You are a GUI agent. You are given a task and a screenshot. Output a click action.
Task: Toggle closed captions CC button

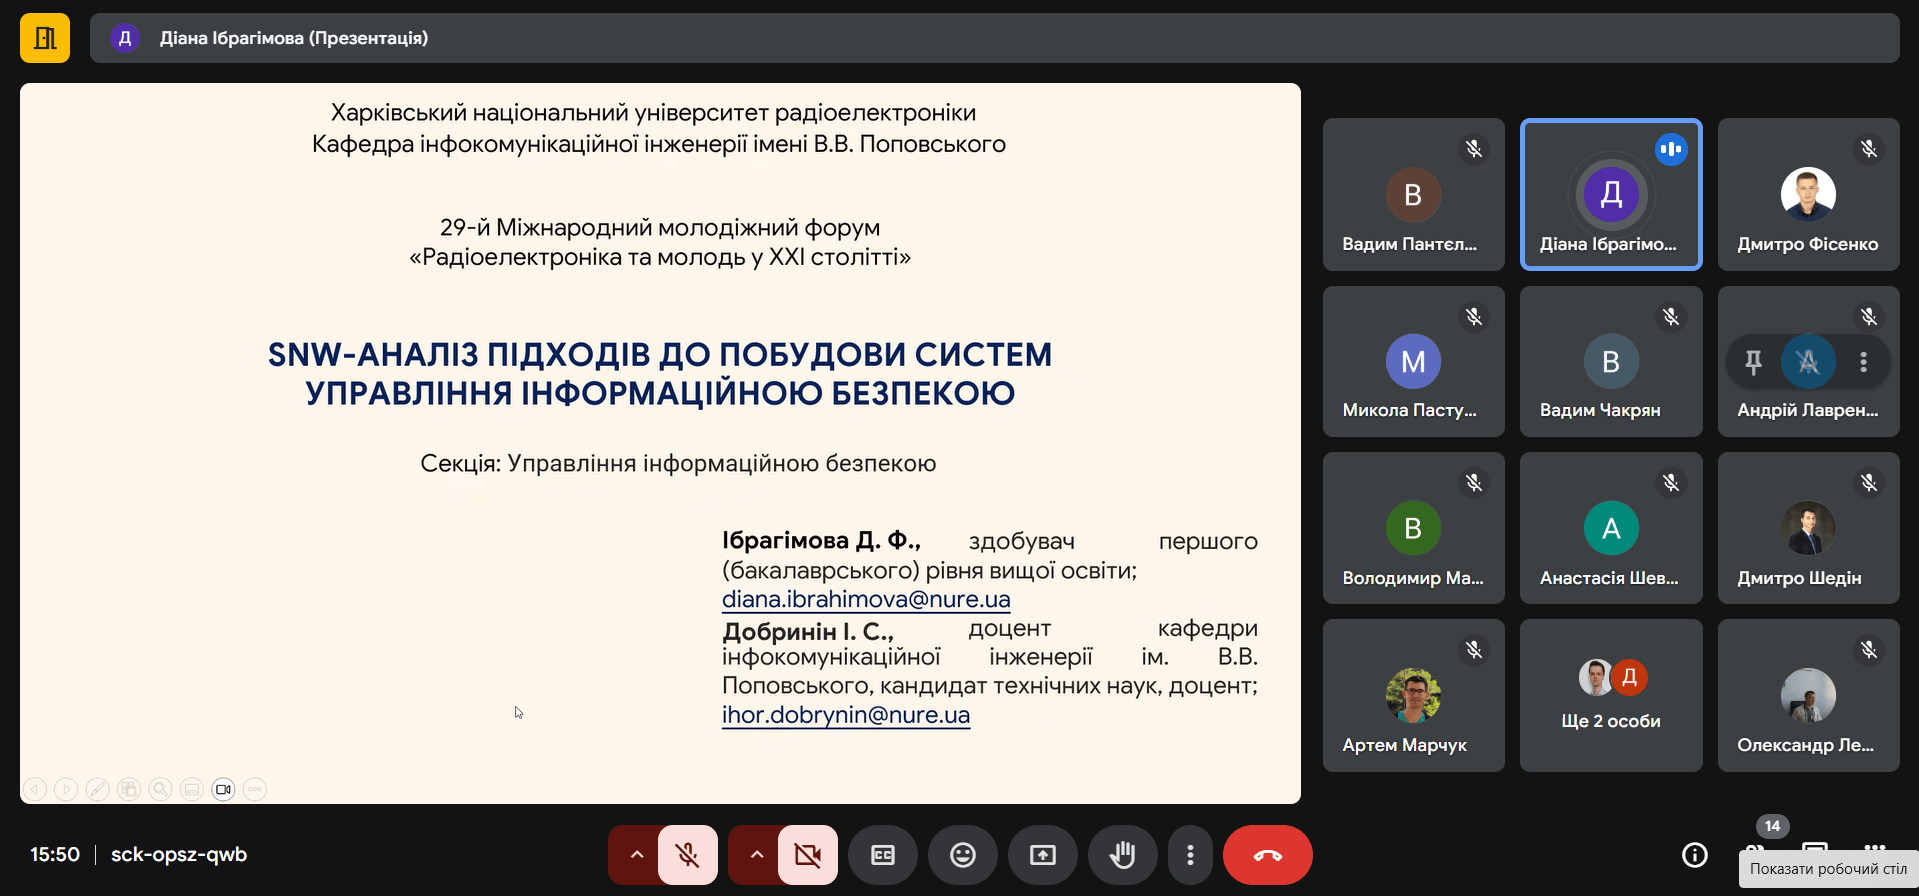(x=883, y=855)
